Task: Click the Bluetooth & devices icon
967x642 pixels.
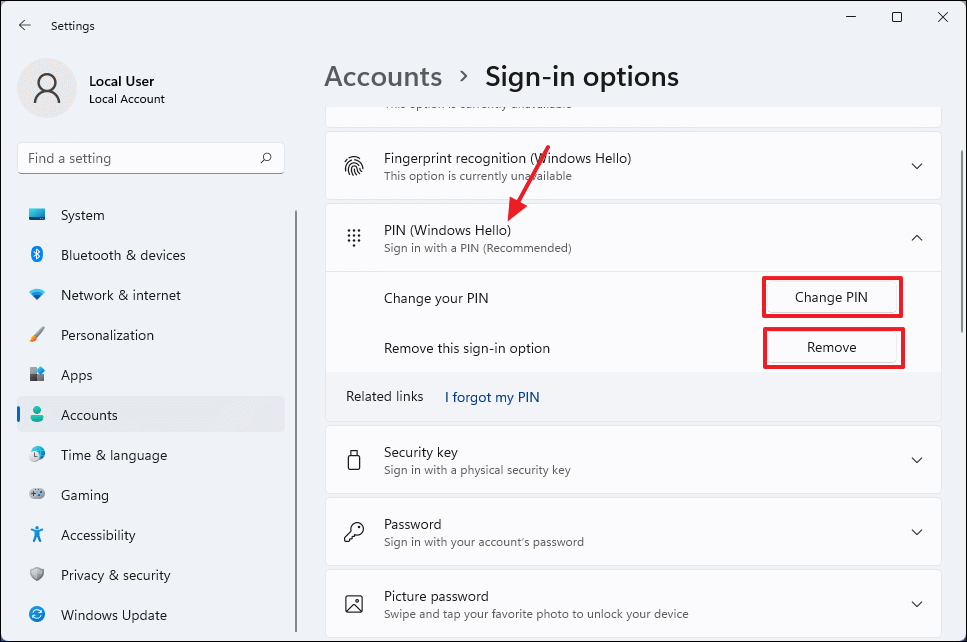Action: point(38,255)
